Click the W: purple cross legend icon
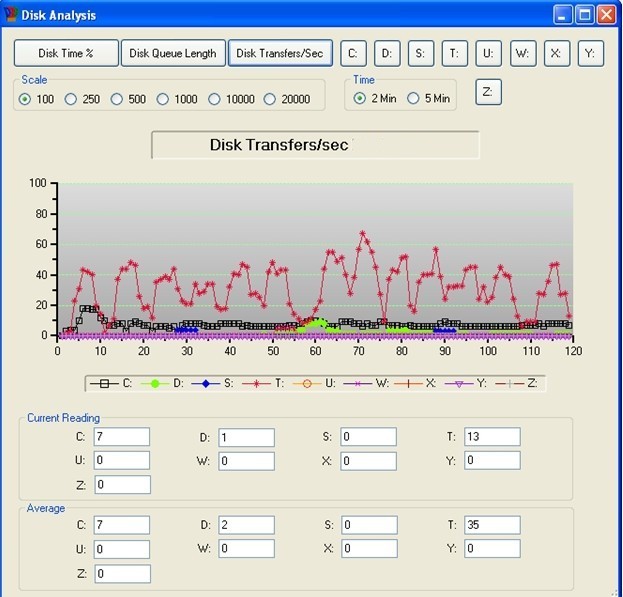The image size is (623, 597). 358,384
